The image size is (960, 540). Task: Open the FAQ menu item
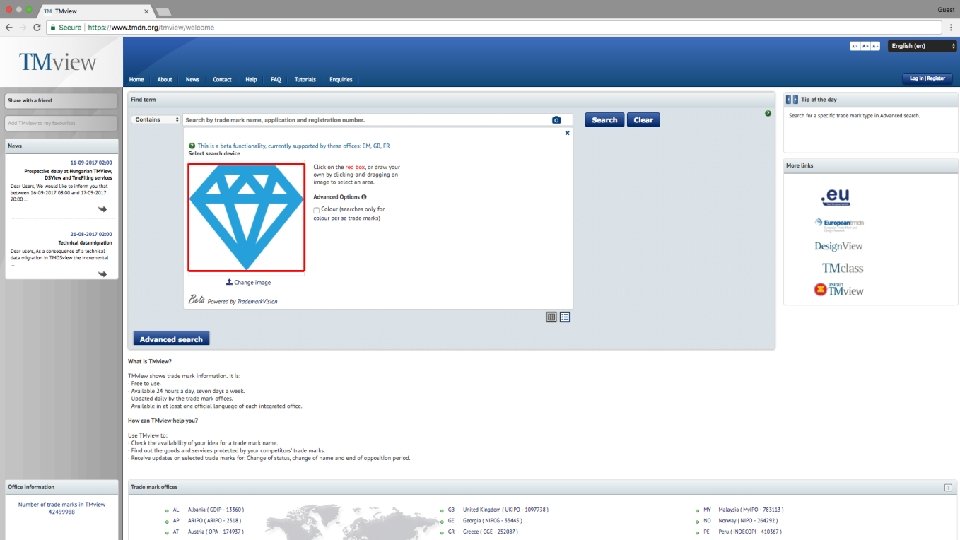pyautogui.click(x=276, y=80)
